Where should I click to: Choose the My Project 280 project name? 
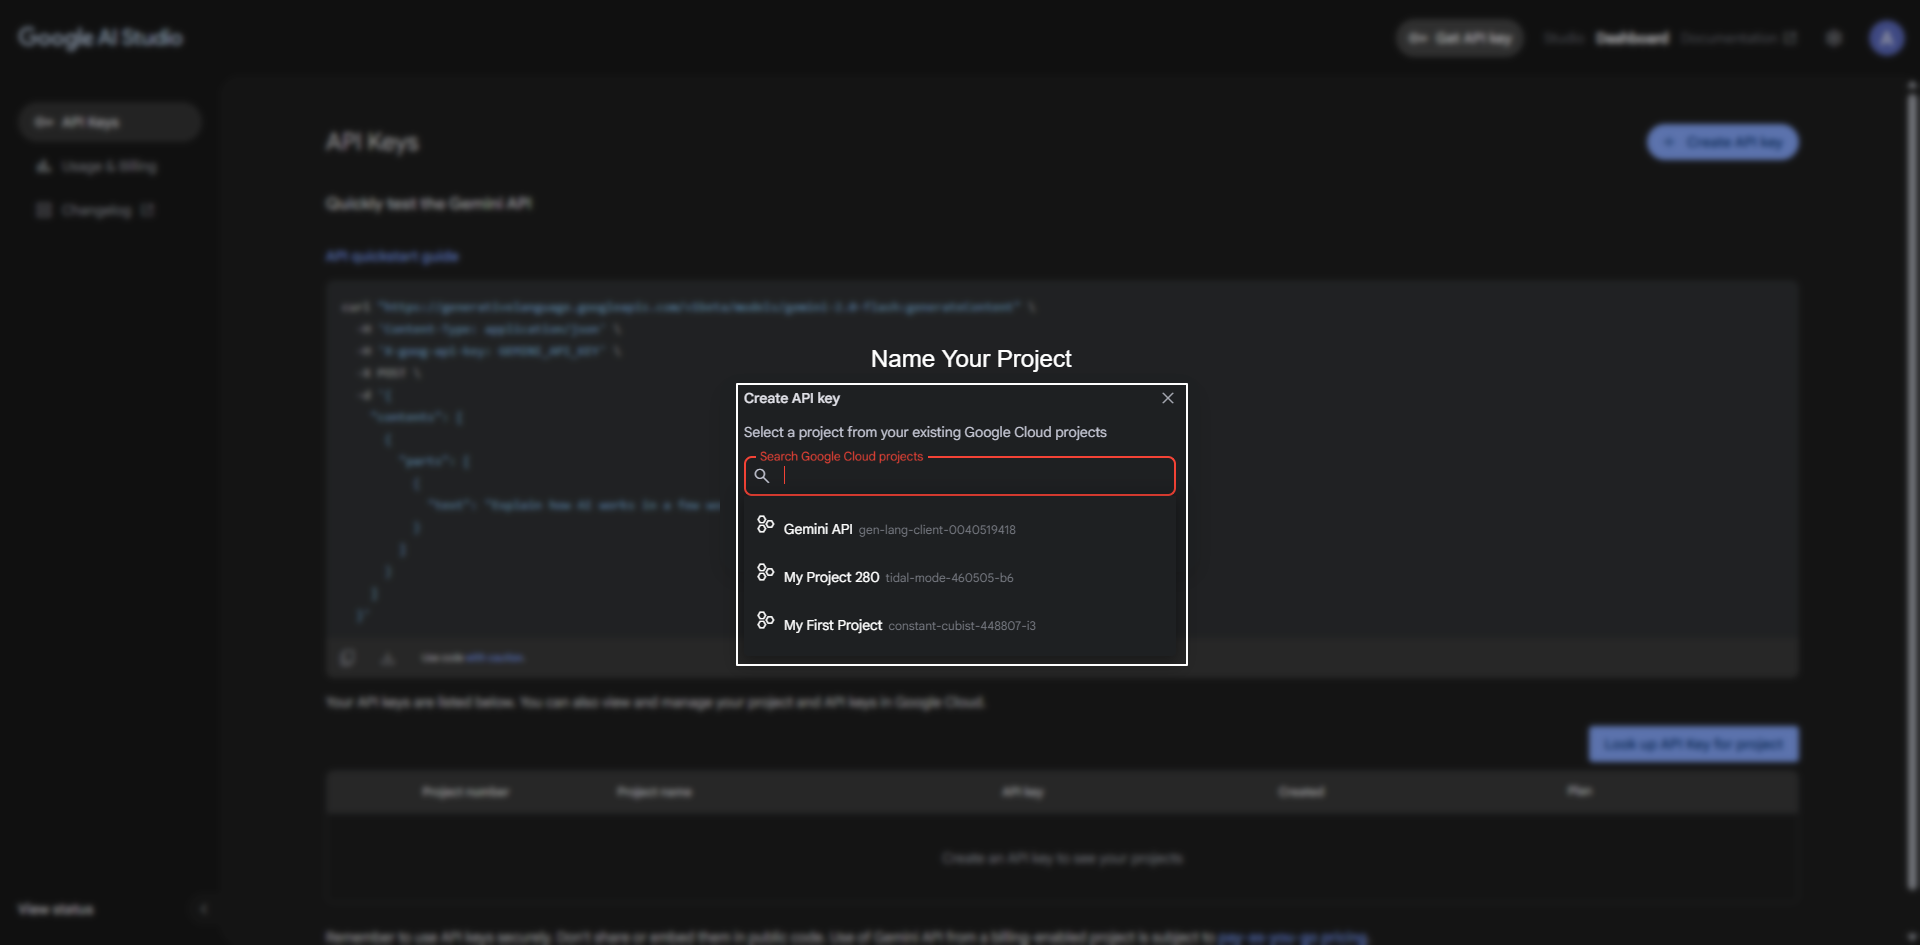(x=831, y=577)
